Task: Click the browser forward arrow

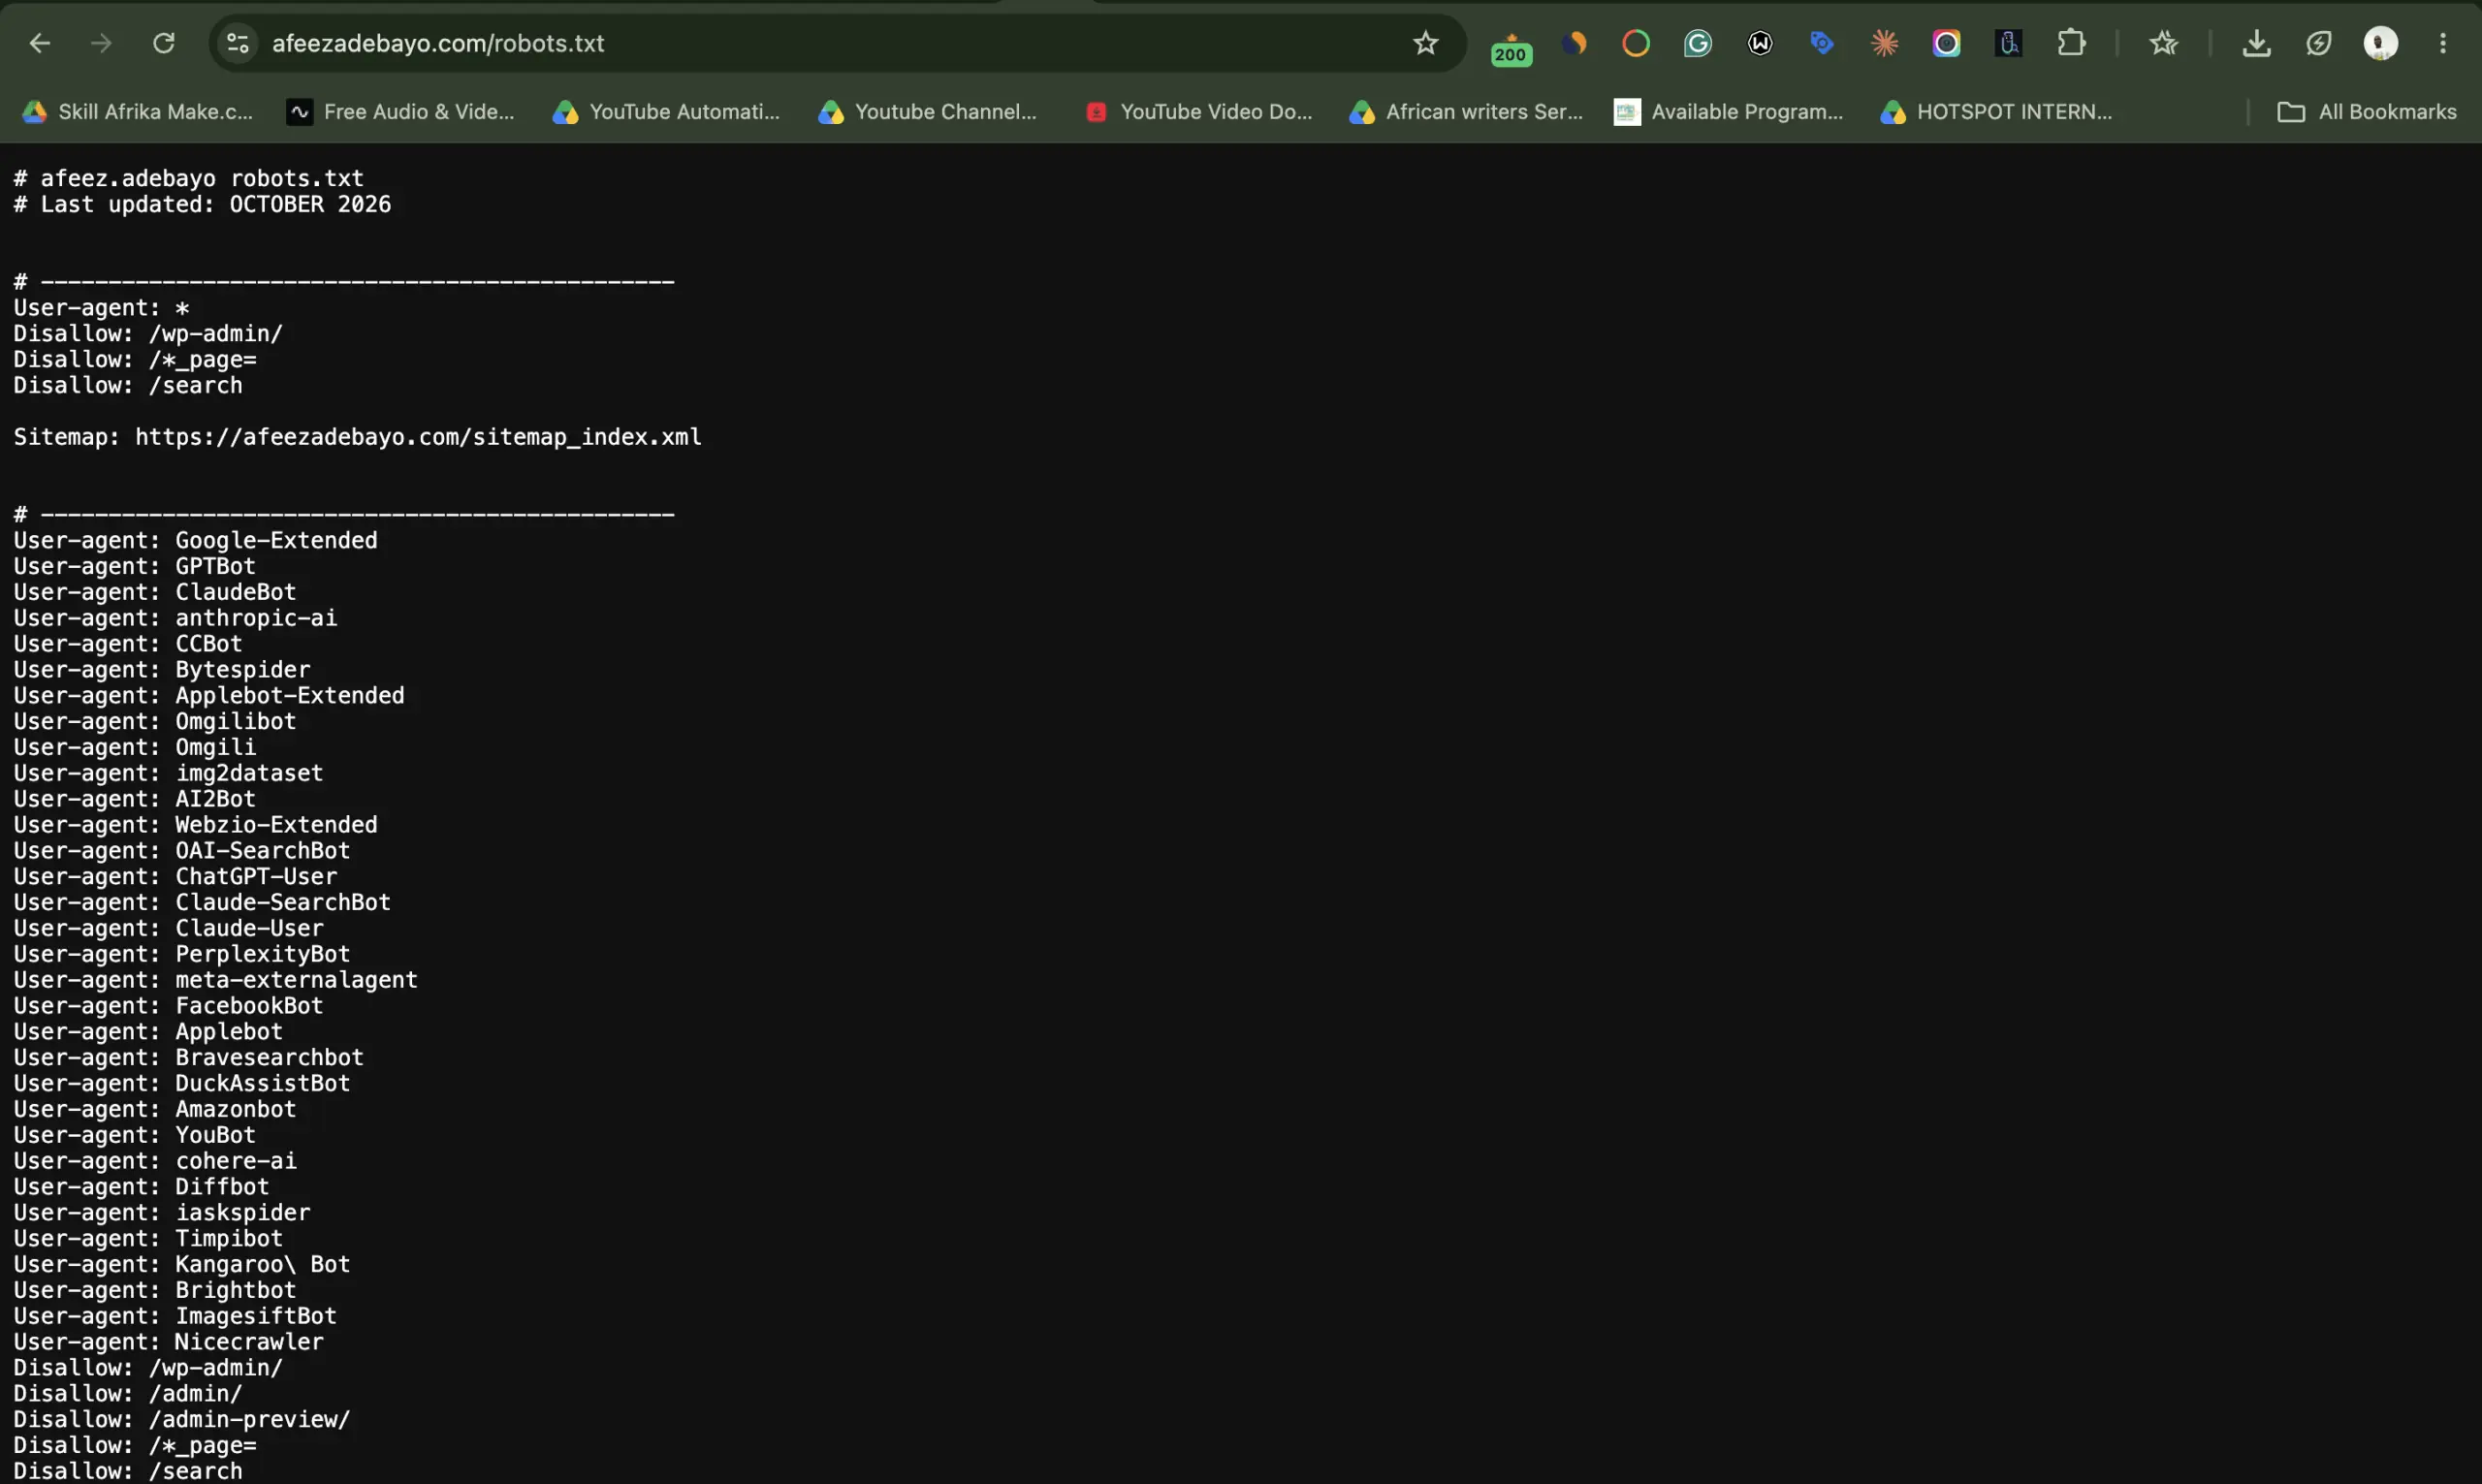Action: [x=101, y=43]
